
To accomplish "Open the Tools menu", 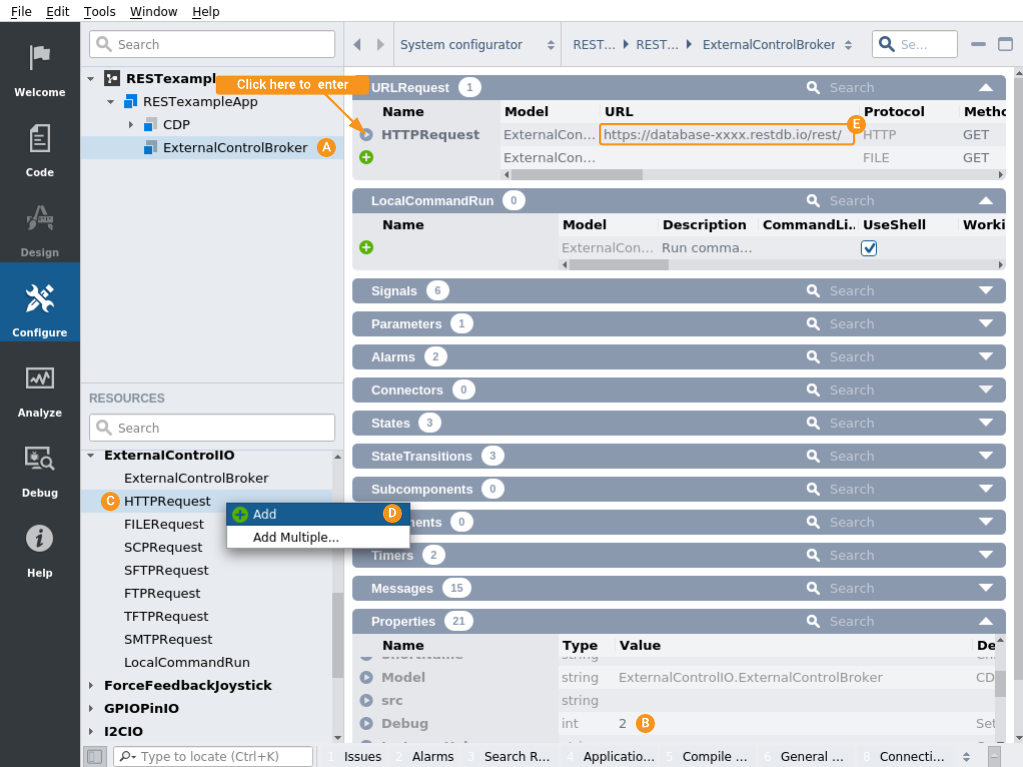I will tap(99, 12).
